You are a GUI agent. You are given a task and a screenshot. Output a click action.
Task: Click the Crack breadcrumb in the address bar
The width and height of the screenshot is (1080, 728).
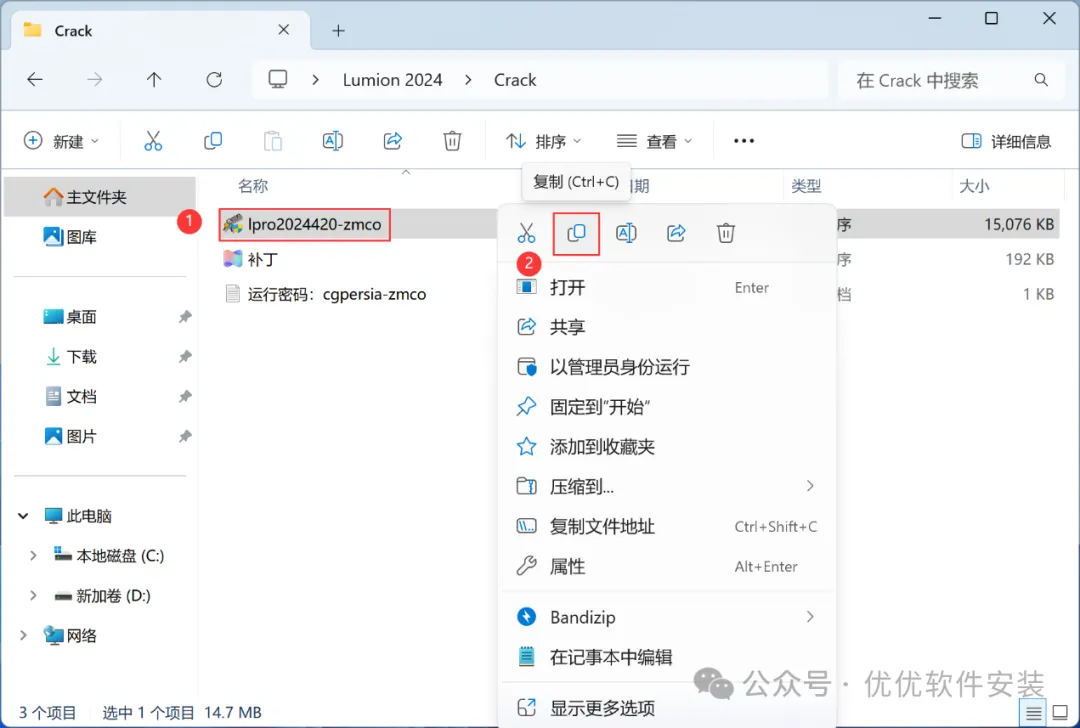(x=515, y=80)
